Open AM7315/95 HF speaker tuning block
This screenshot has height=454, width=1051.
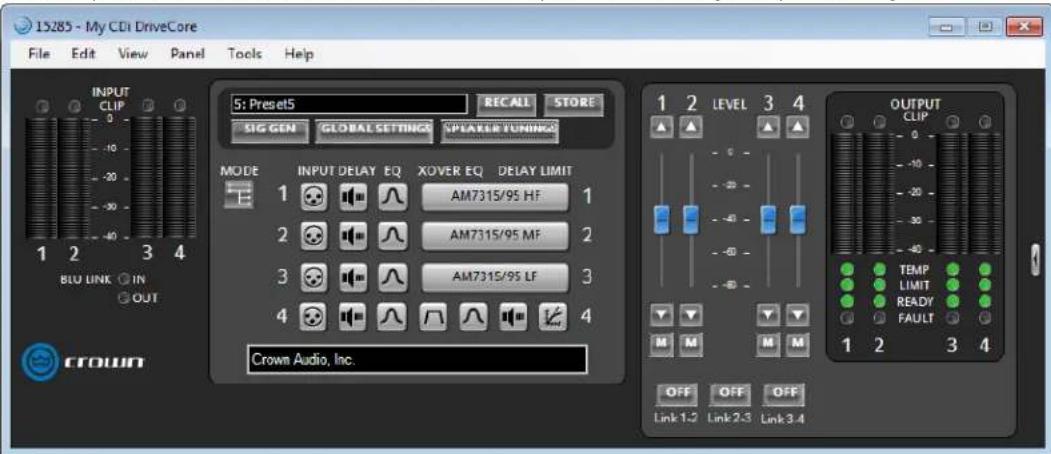pyautogui.click(x=495, y=196)
